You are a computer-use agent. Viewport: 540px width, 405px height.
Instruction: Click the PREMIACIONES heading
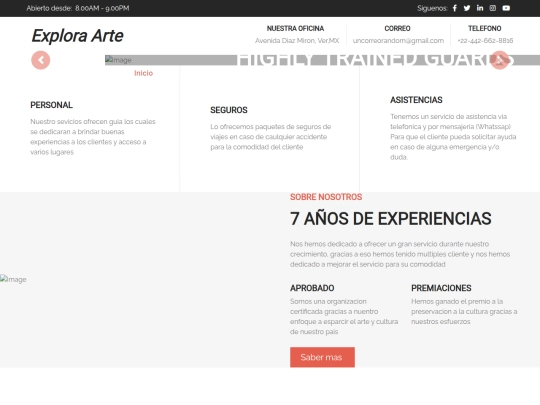click(441, 288)
